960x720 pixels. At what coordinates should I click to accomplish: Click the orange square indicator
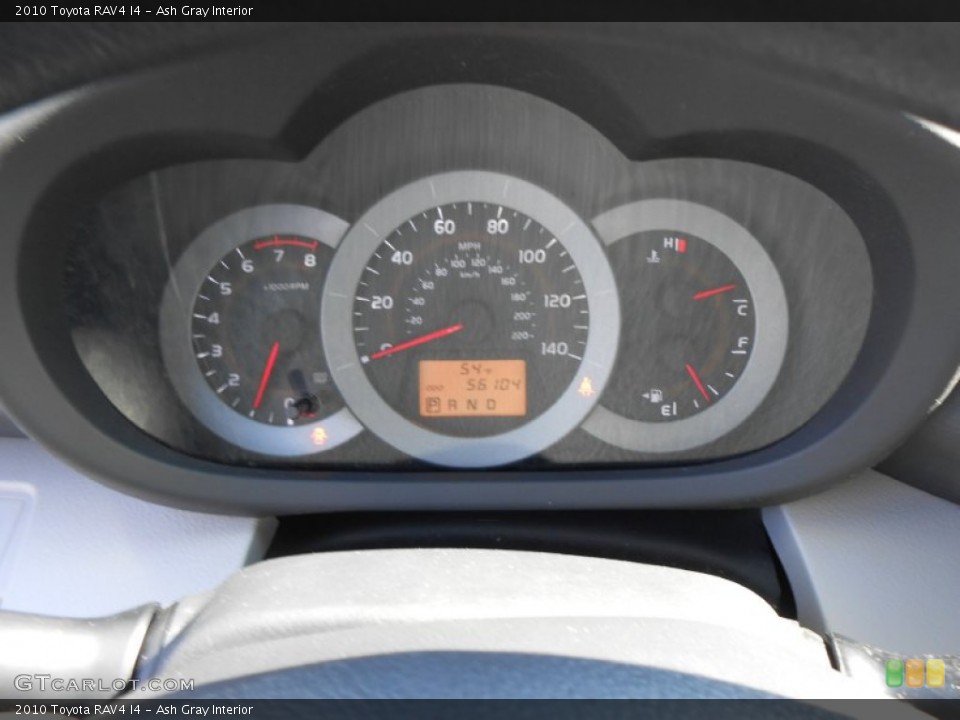[915, 673]
